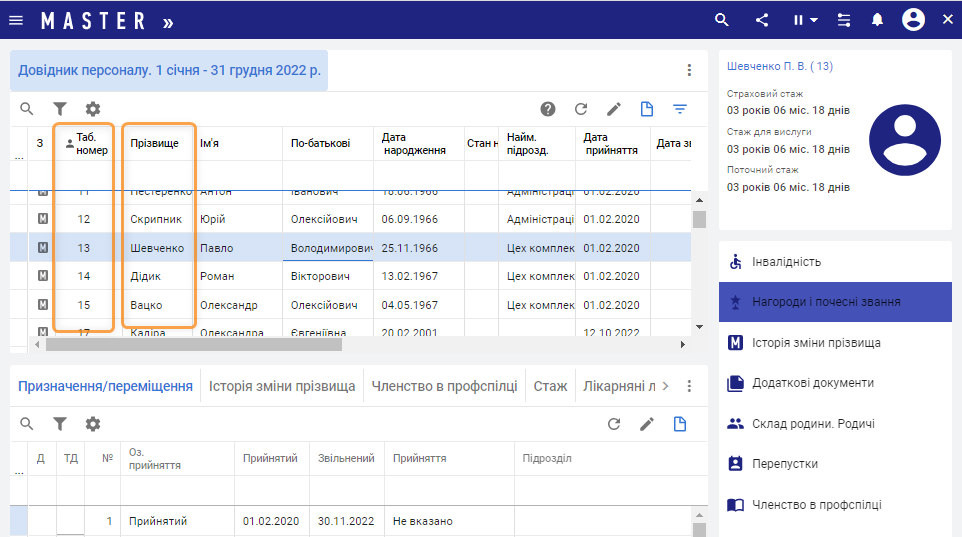Click the search icon in top bar
This screenshot has height=537, width=962.
pos(722,20)
